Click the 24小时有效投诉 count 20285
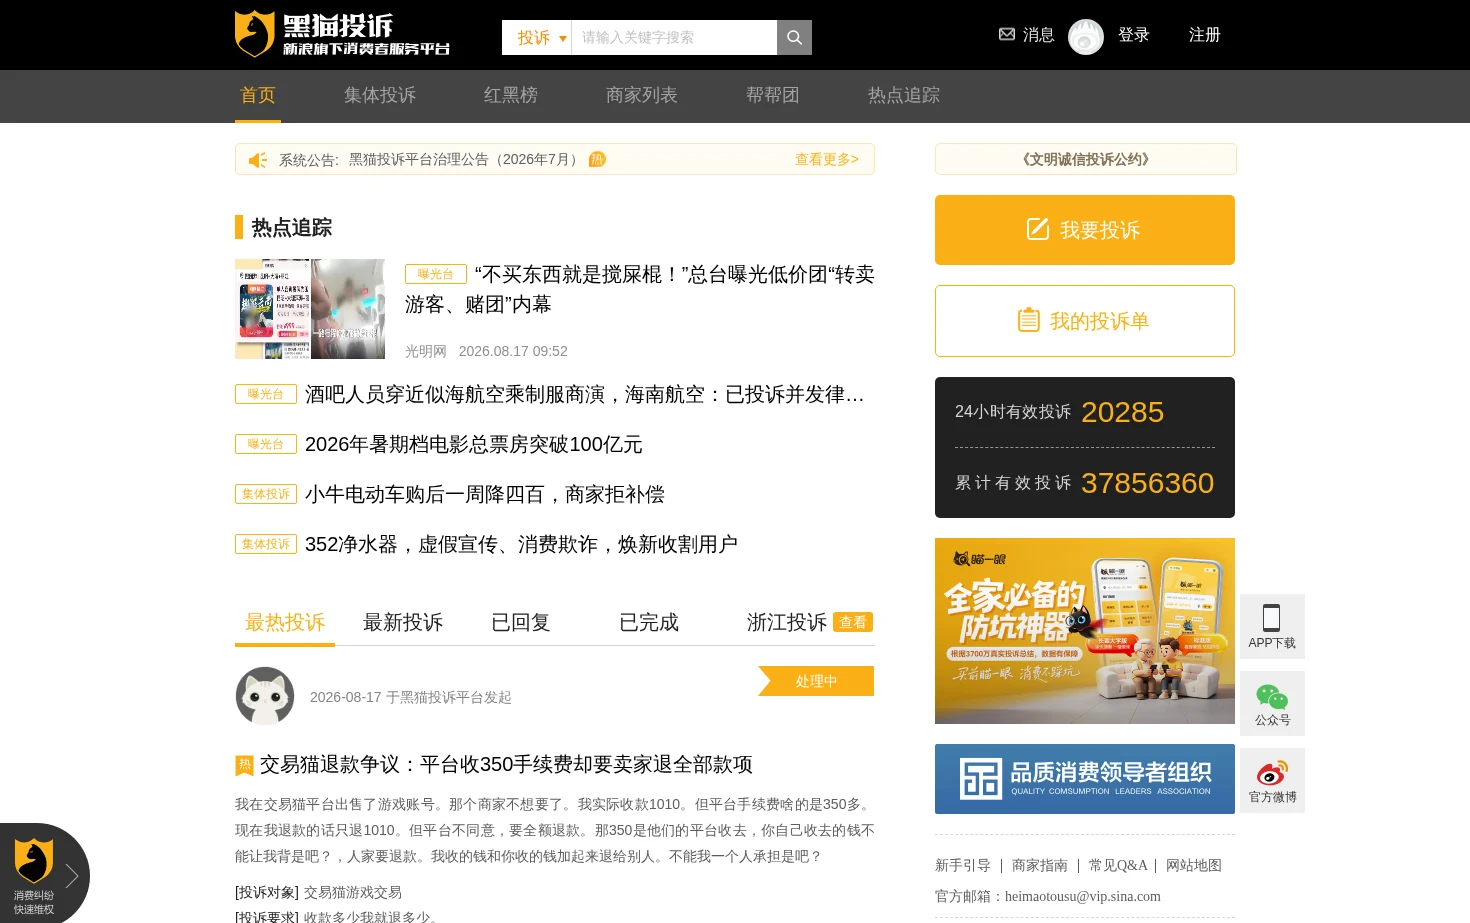Image resolution: width=1470 pixels, height=923 pixels. [x=1122, y=412]
